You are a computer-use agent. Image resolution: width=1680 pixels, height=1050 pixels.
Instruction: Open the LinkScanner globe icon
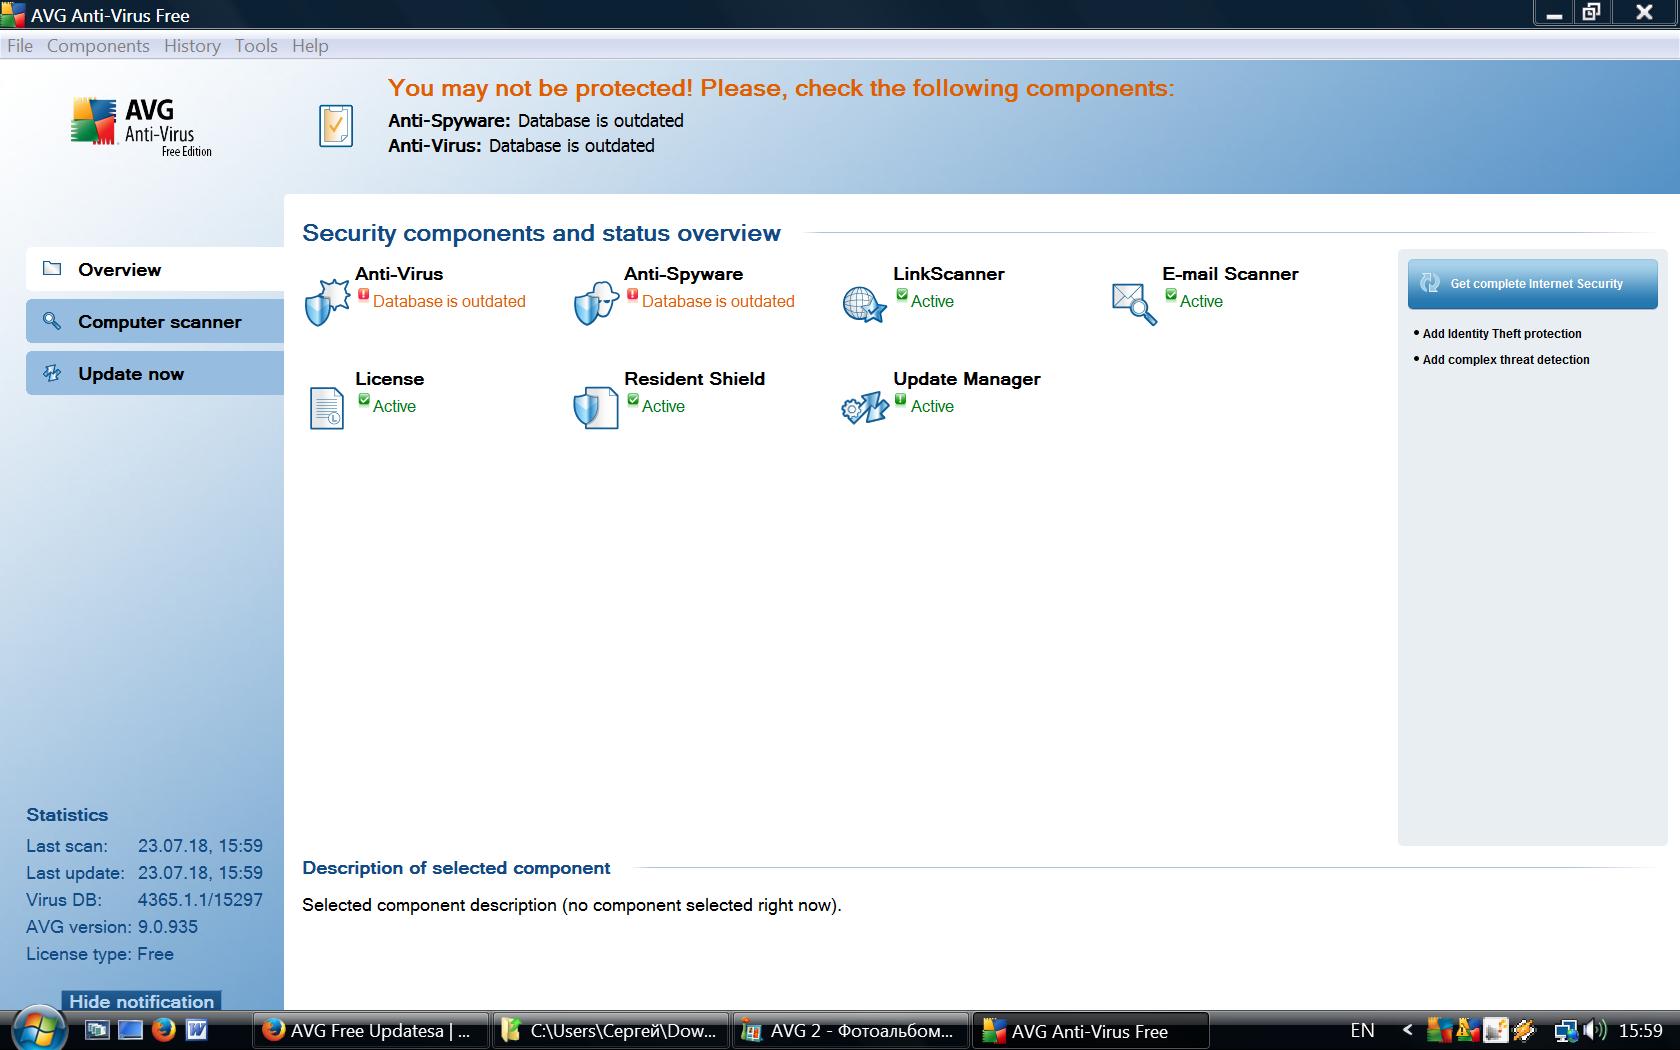864,303
